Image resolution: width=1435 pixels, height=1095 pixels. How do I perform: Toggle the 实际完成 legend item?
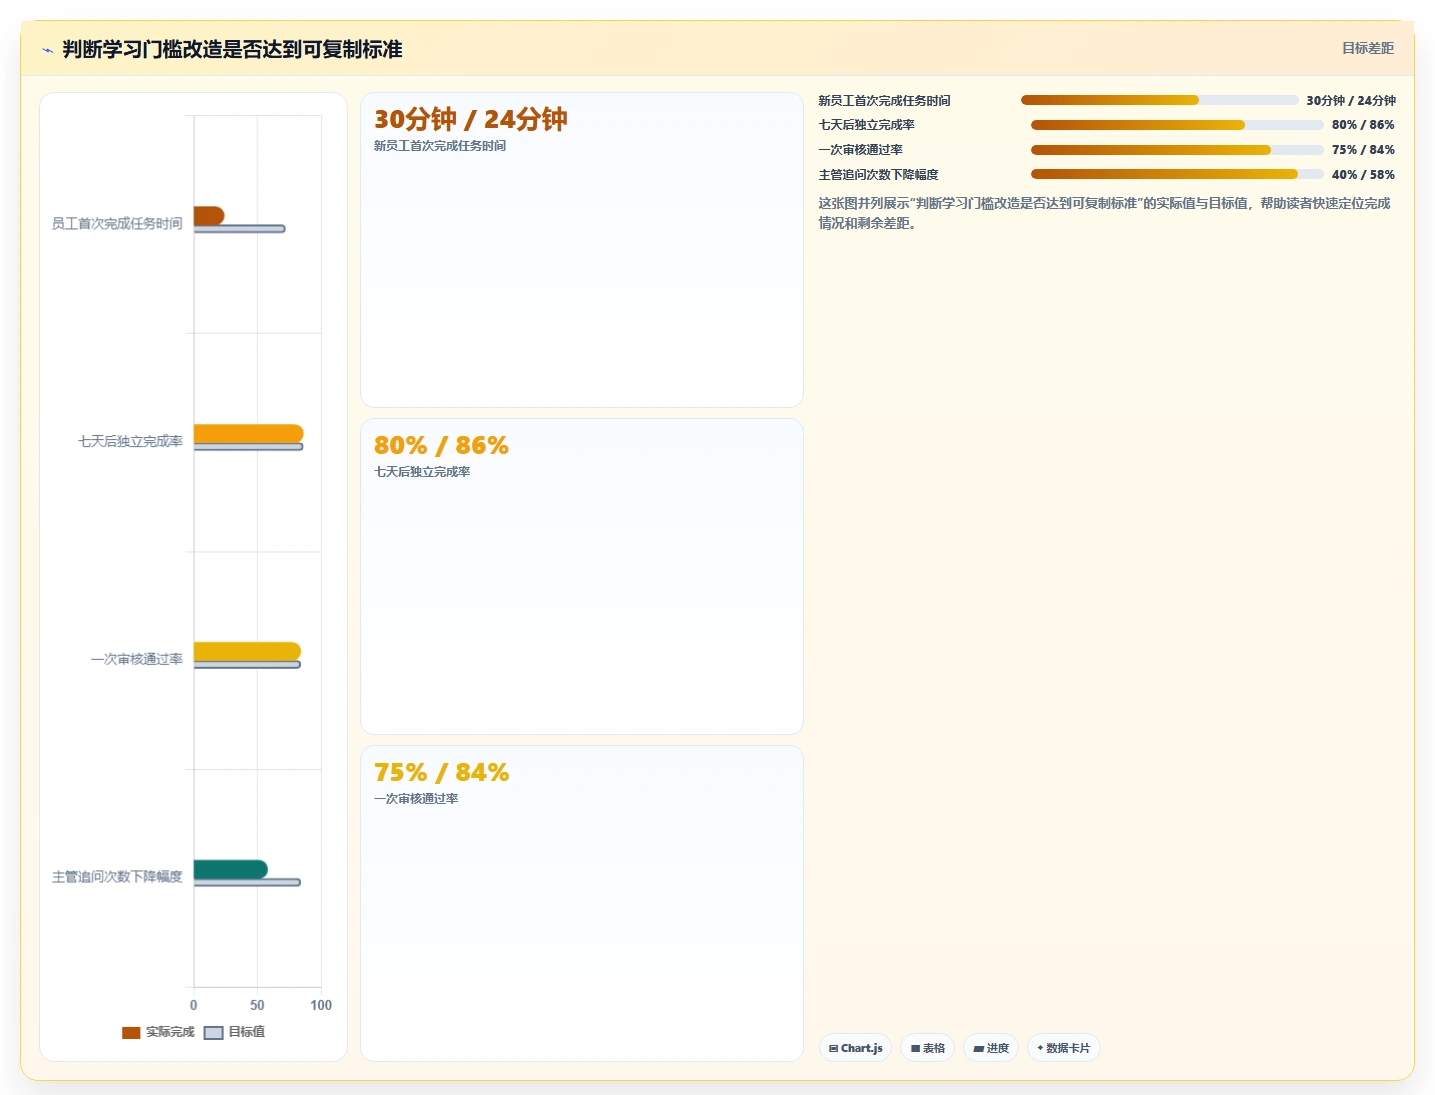pos(158,1032)
